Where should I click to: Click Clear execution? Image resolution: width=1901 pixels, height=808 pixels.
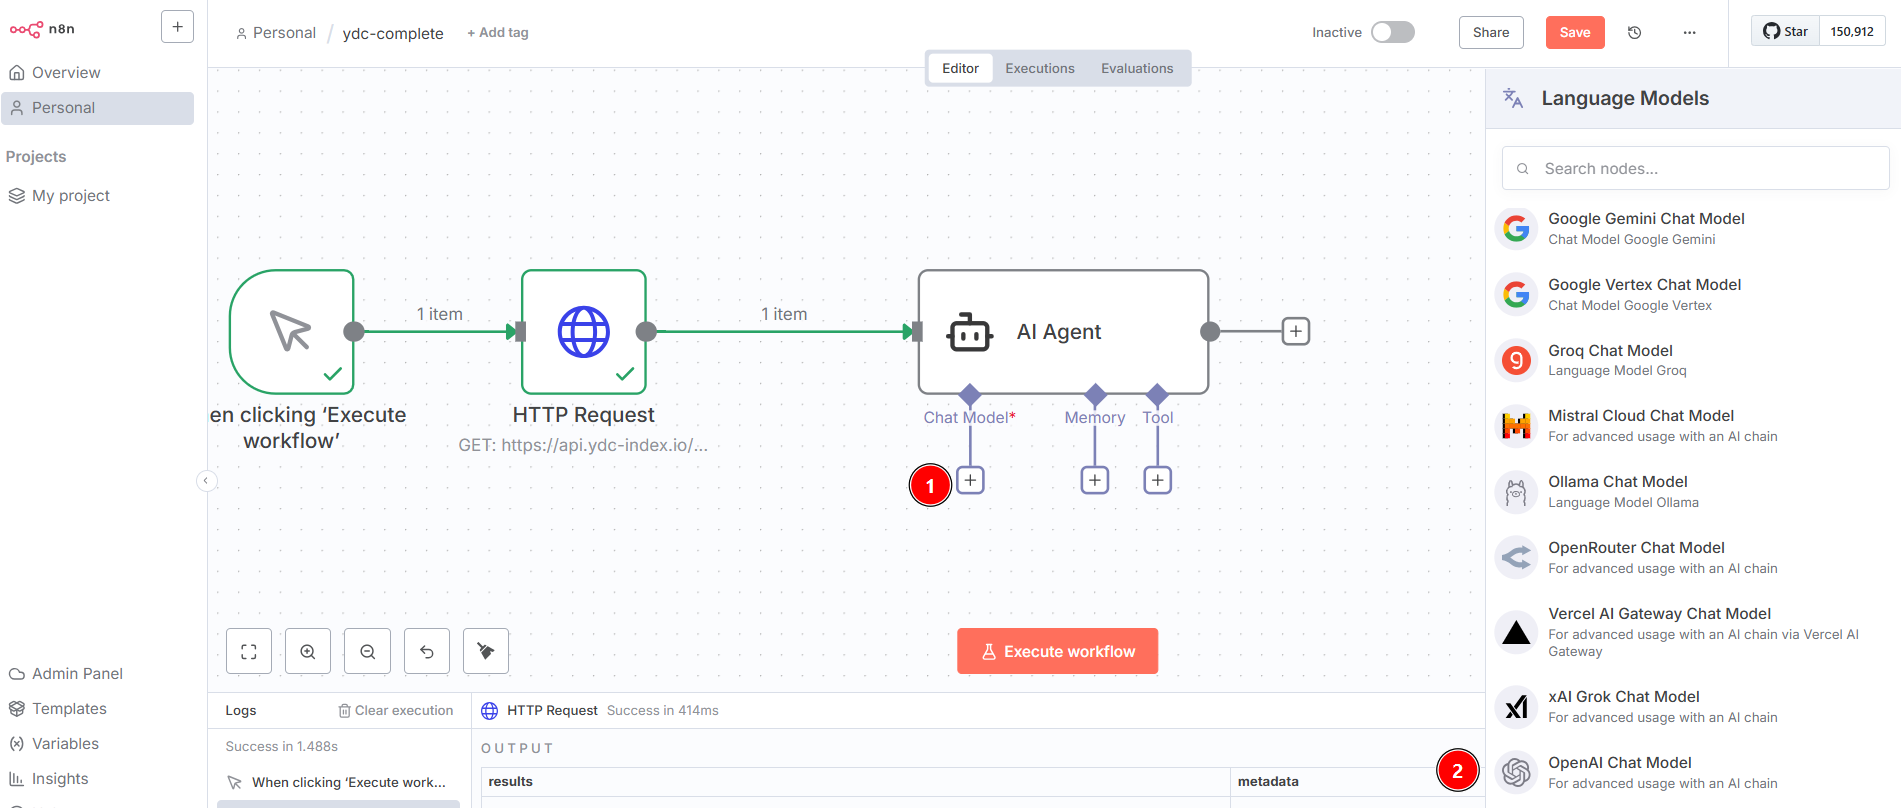[x=396, y=711]
